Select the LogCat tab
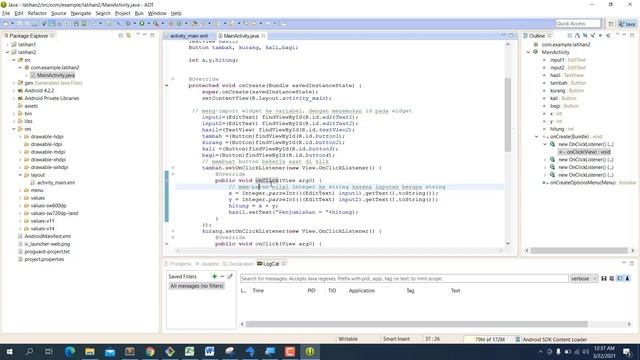640x360 pixels. click(x=271, y=264)
